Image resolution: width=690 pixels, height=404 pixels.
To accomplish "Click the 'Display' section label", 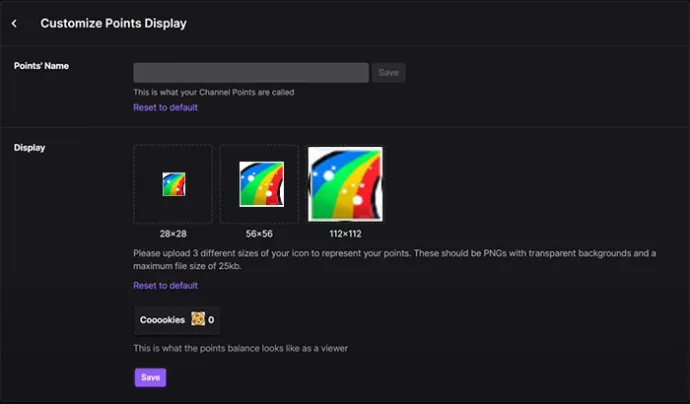I will tap(29, 148).
